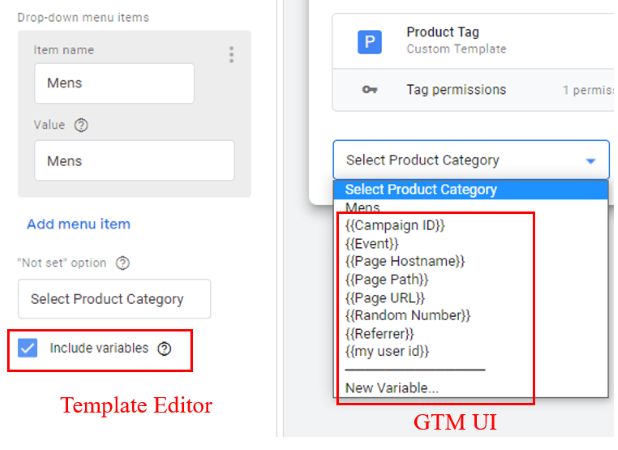Screen dimensions: 618x450
Task: Open the three-dot menu for menu item
Action: tap(231, 54)
